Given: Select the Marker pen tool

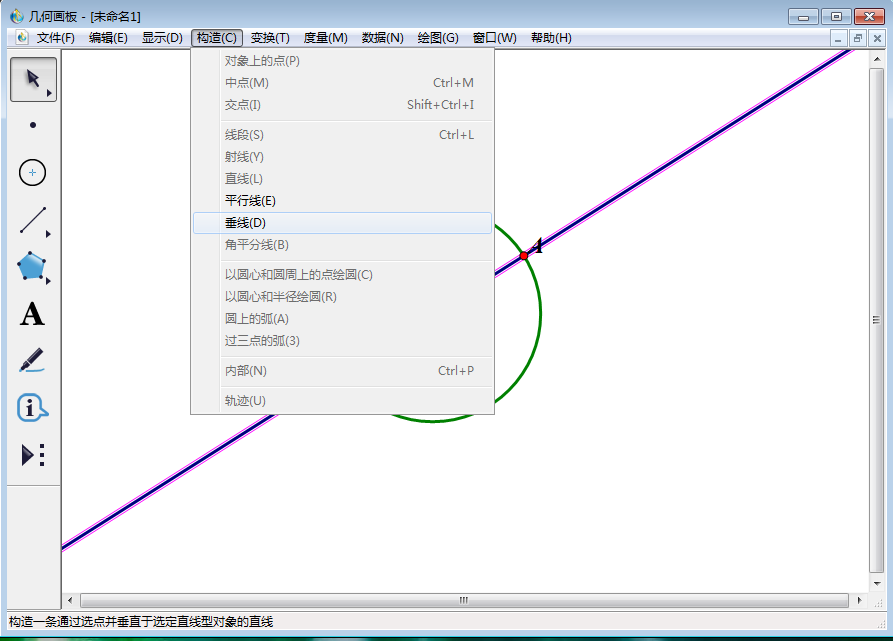Looking at the screenshot, I should pyautogui.click(x=32, y=360).
